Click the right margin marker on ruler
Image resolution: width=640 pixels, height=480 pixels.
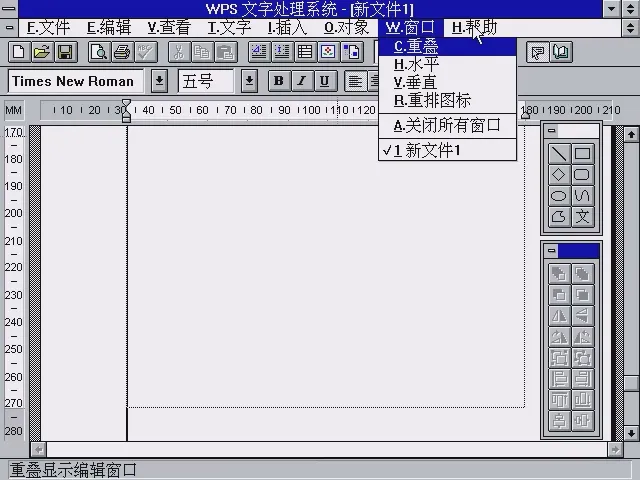526,116
